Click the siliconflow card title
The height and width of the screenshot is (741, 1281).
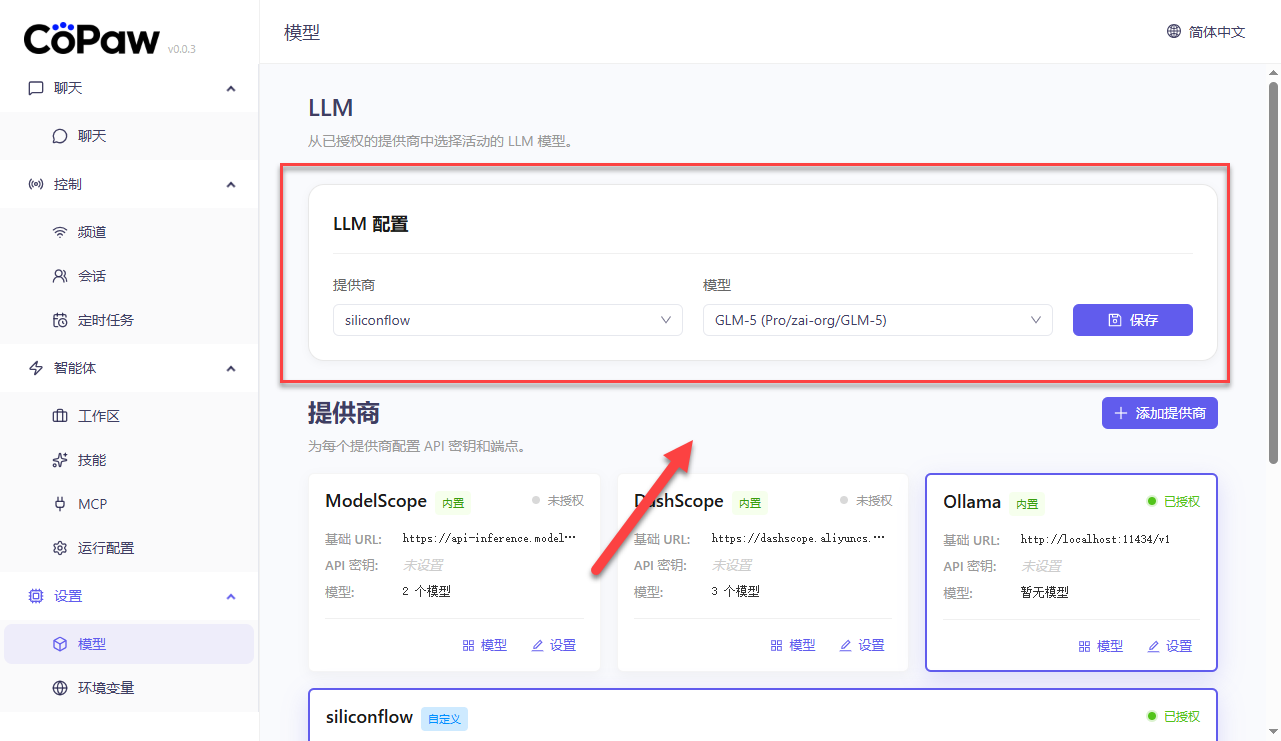pyautogui.click(x=369, y=717)
